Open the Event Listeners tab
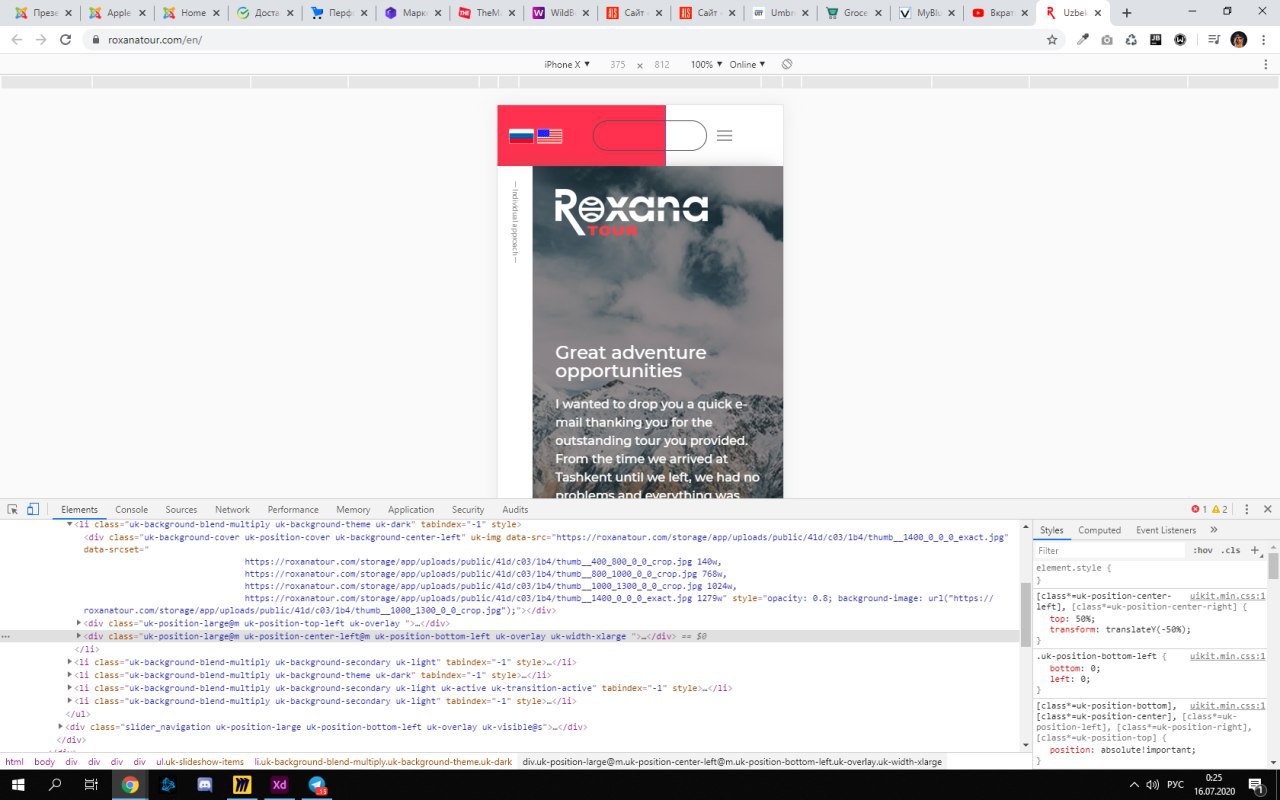Image resolution: width=1280 pixels, height=800 pixels. [1165, 530]
